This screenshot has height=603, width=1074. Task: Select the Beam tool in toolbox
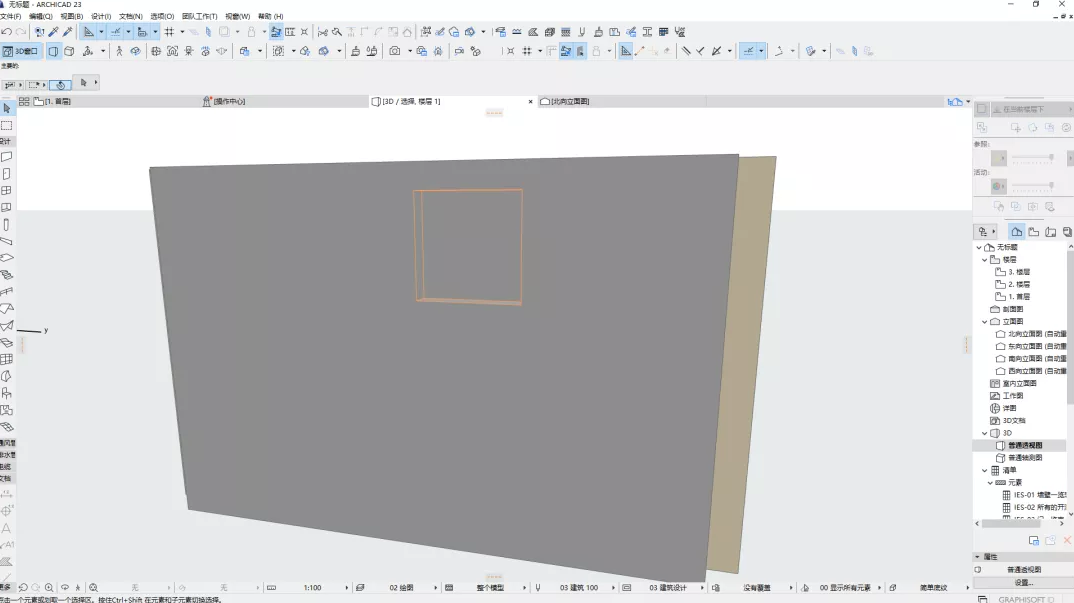click(x=7, y=241)
